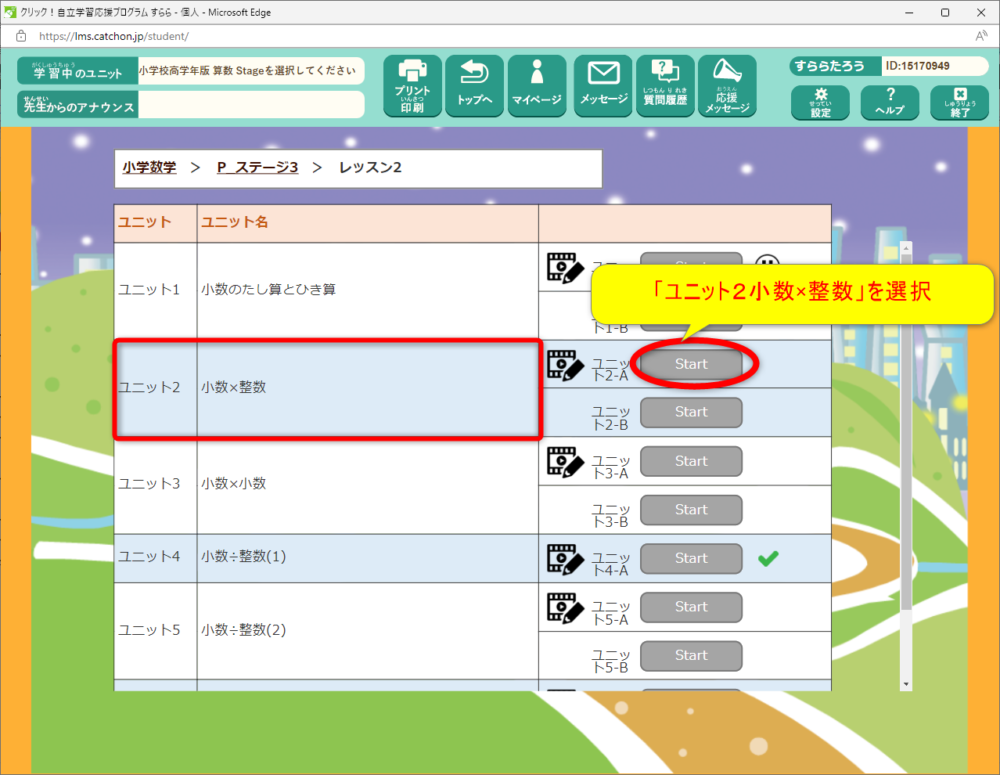Click the unit list scrollbar thumb

(x=906, y=431)
